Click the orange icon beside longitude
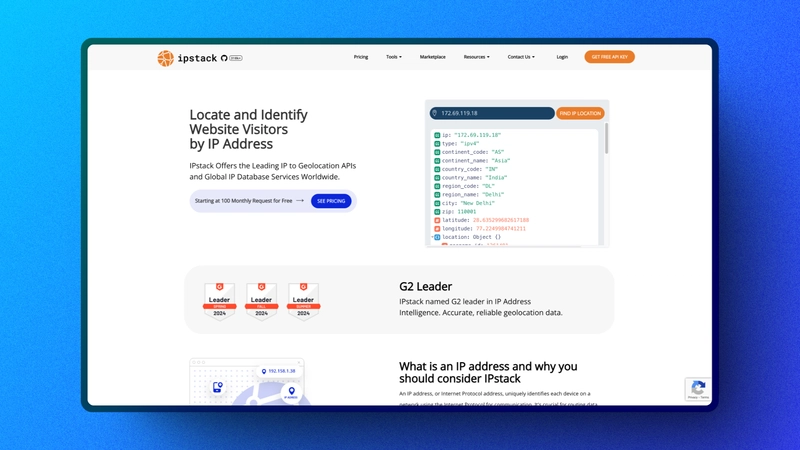Image resolution: width=800 pixels, height=450 pixels. click(437, 229)
